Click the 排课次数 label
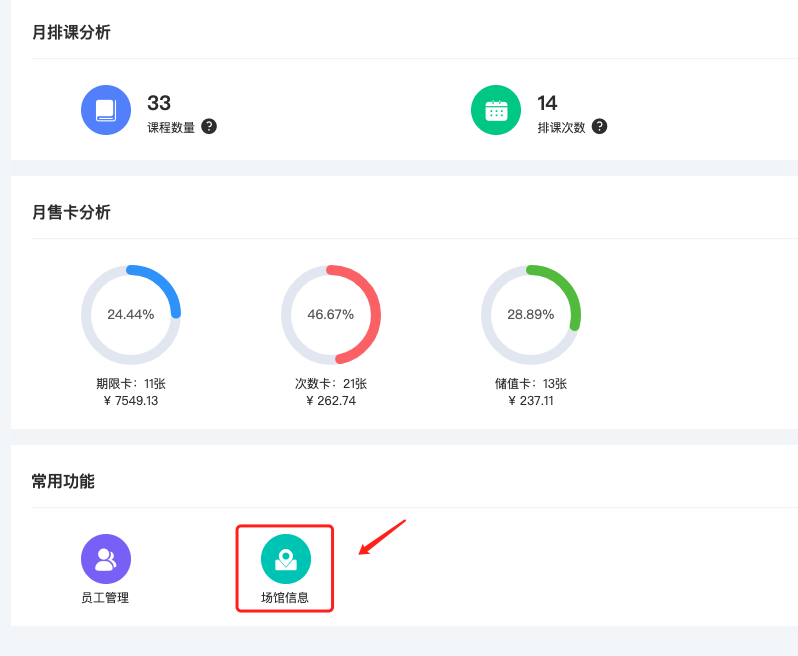 coord(561,127)
